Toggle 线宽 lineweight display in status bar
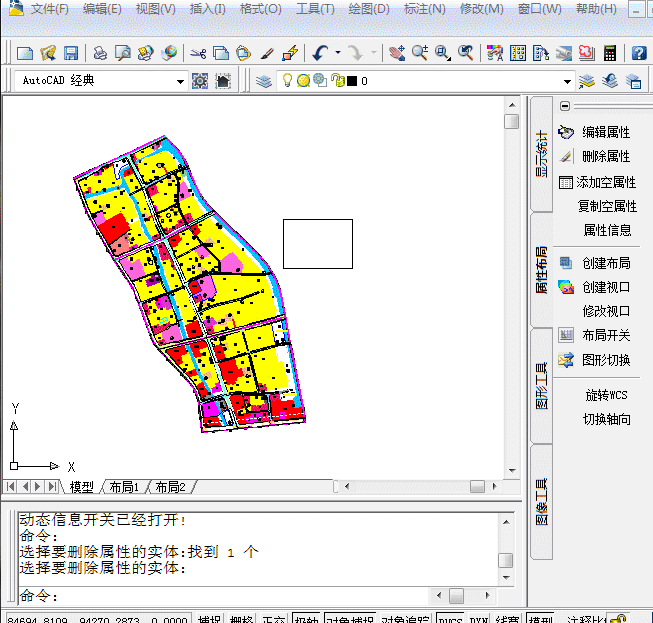 (x=507, y=618)
